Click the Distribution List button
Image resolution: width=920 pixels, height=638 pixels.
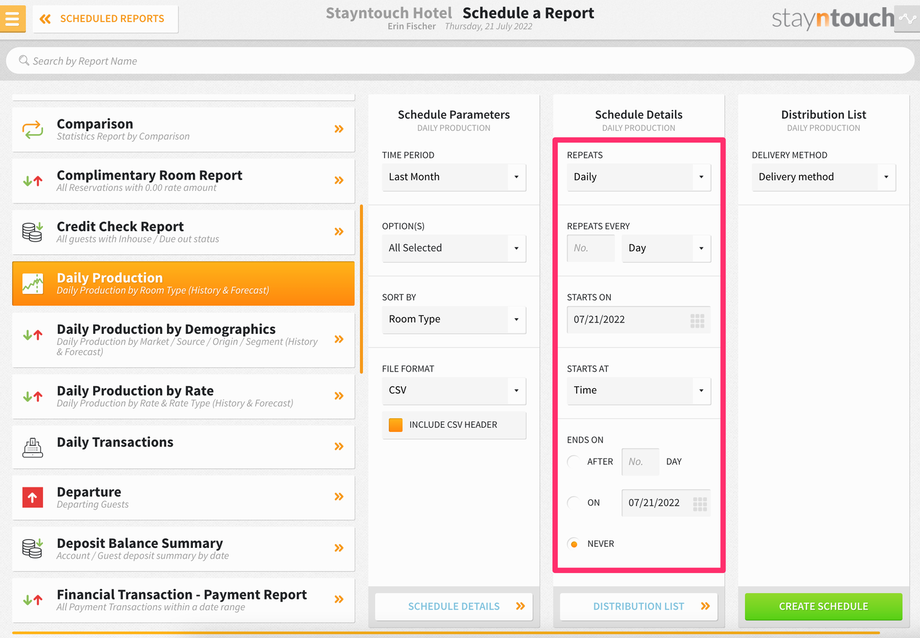(x=638, y=606)
